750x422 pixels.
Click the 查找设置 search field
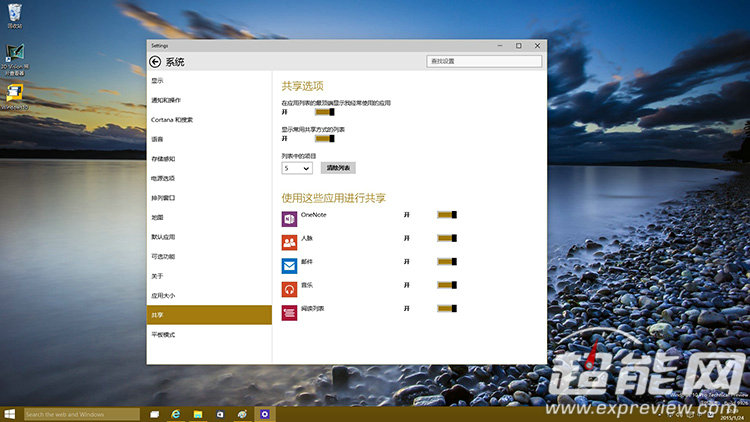pyautogui.click(x=484, y=61)
